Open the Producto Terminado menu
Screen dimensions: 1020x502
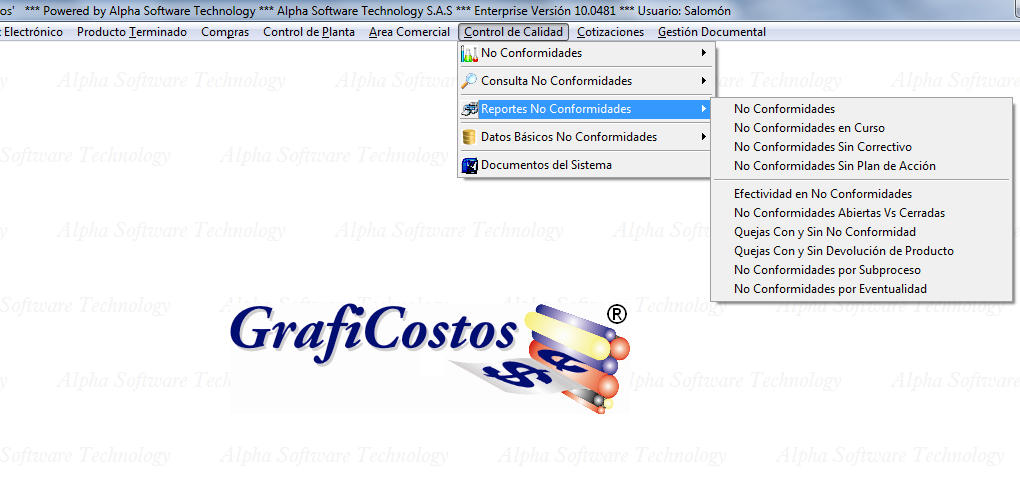(132, 32)
